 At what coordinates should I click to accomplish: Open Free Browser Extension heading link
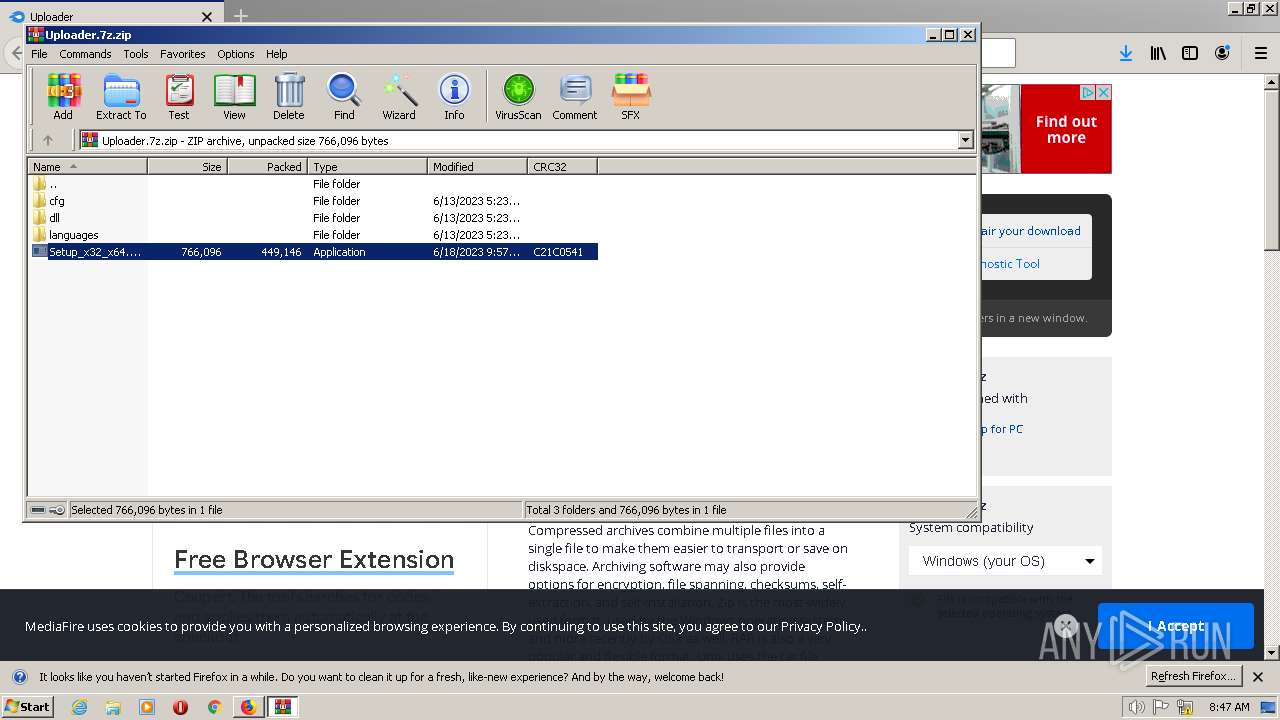(x=314, y=559)
